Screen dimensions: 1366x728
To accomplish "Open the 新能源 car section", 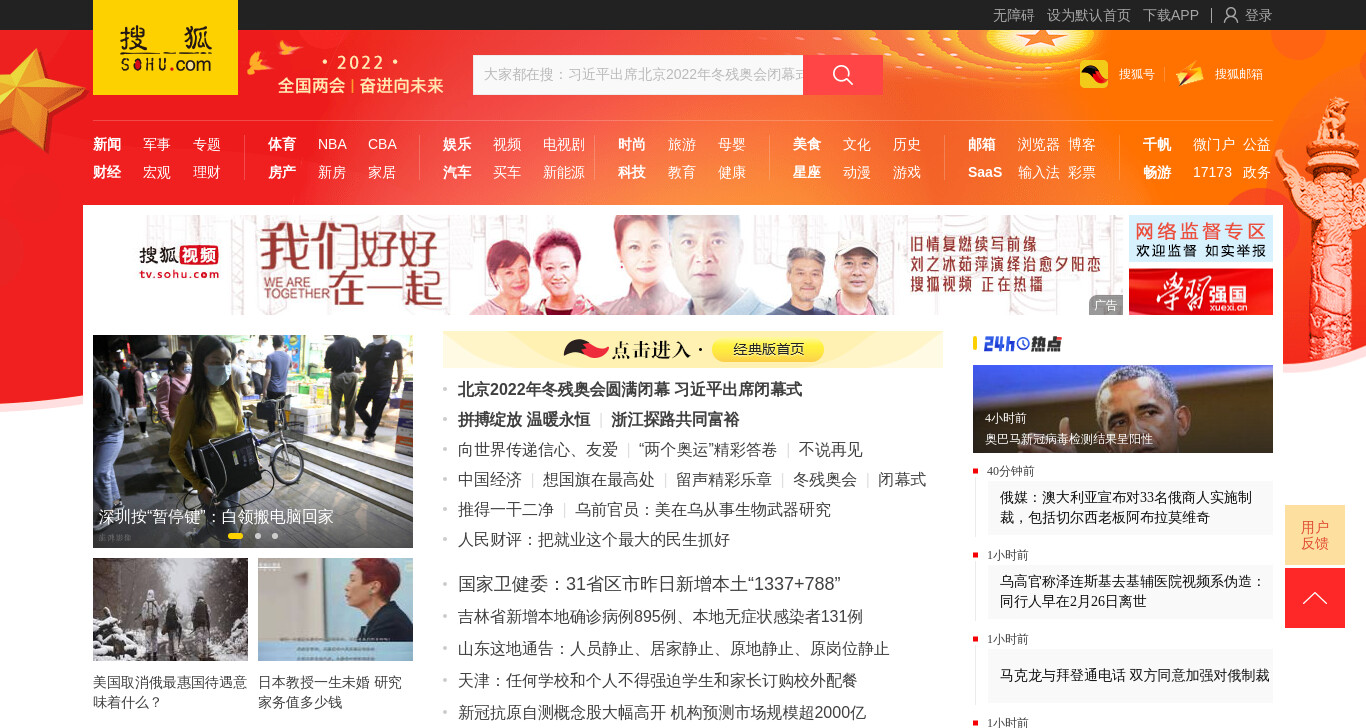I will click(564, 172).
